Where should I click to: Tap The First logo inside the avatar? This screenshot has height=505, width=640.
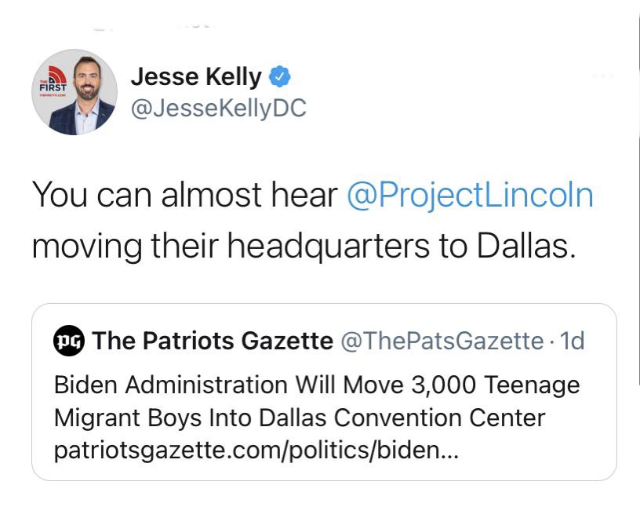coord(53,81)
